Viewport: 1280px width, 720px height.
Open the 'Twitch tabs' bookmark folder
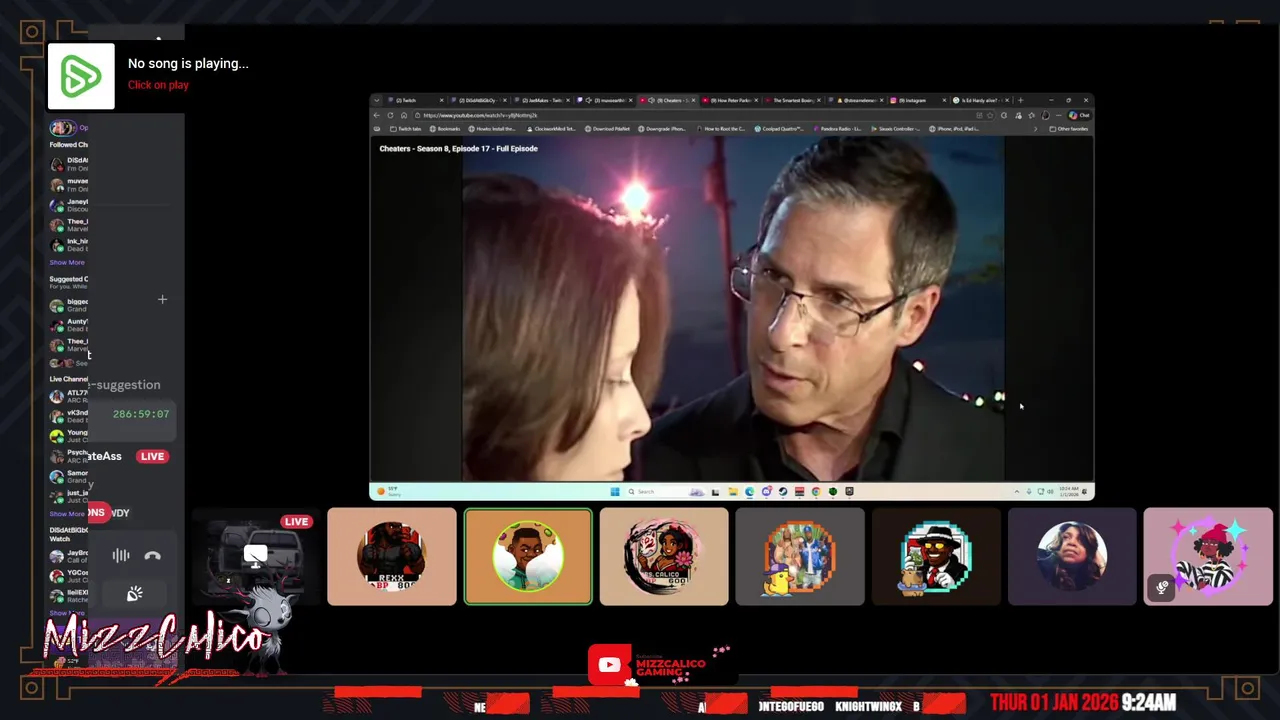coord(405,129)
